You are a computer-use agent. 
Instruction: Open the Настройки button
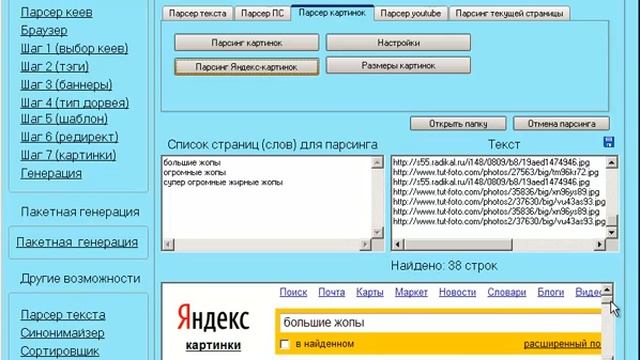[x=398, y=42]
